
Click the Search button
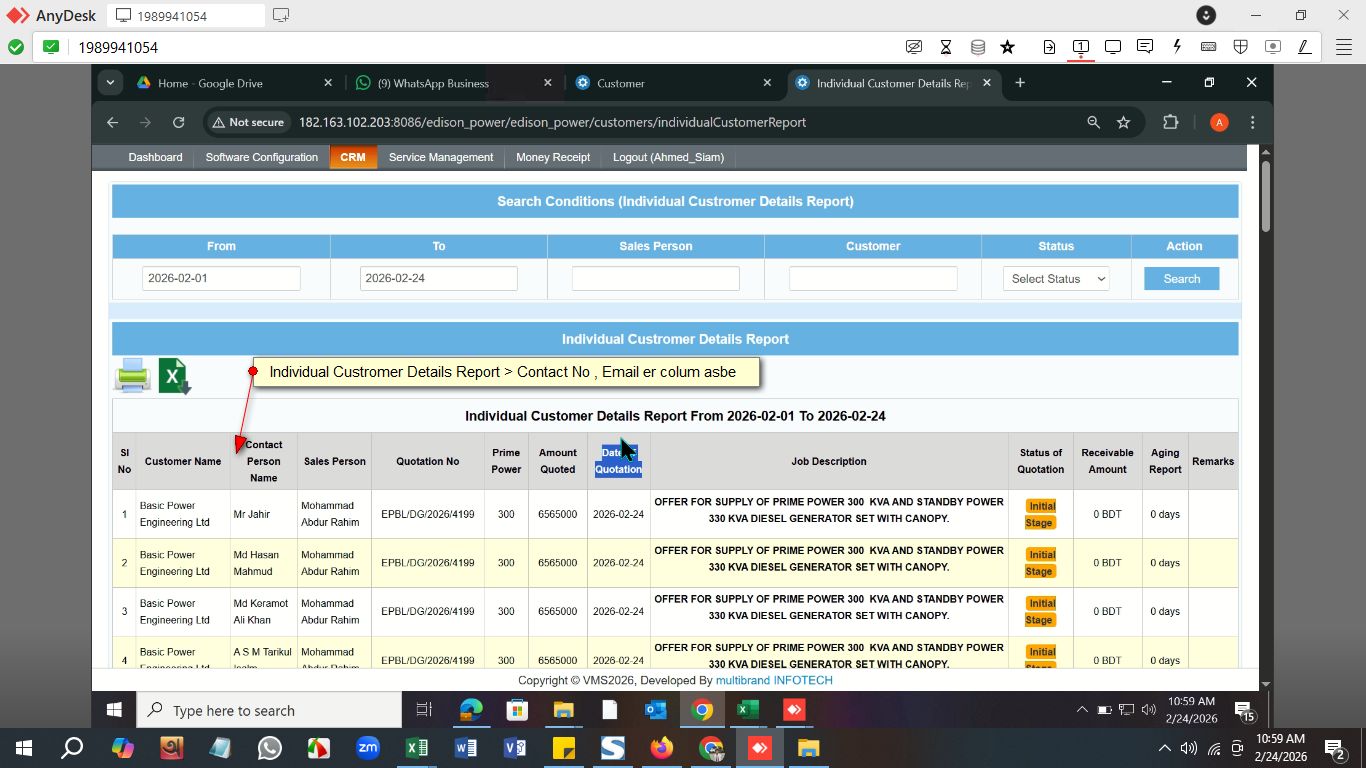click(x=1181, y=279)
